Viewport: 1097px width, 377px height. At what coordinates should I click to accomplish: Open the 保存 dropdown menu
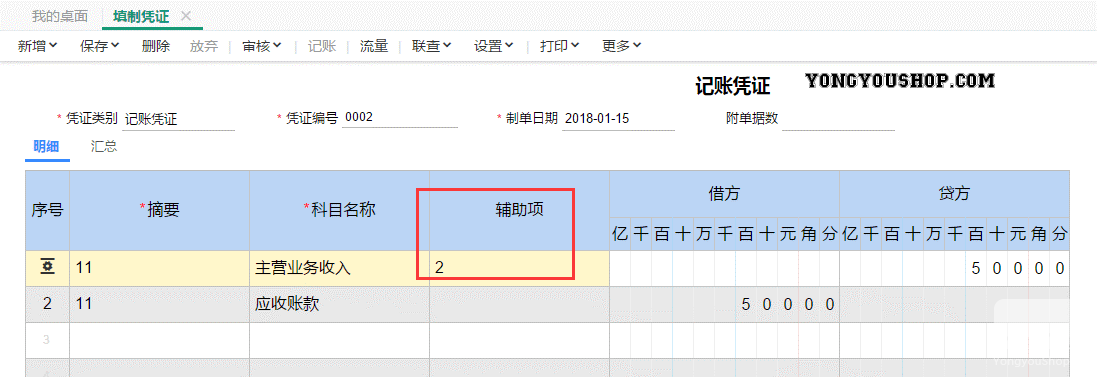pyautogui.click(x=99, y=46)
